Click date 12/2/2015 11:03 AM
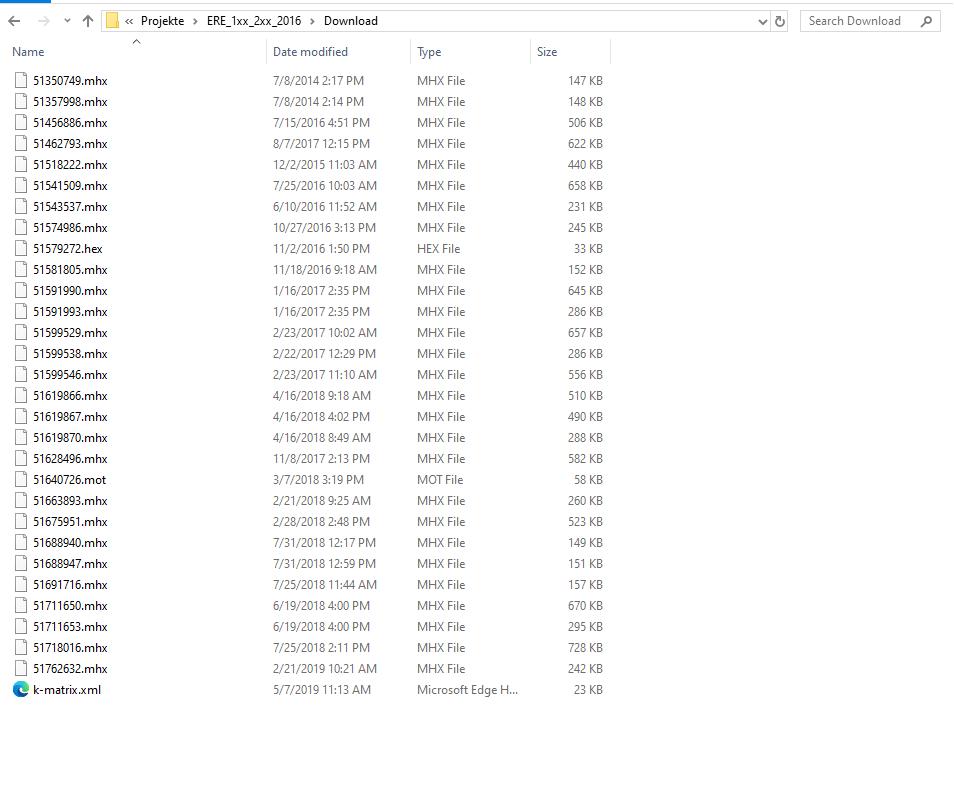This screenshot has width=954, height=792. tap(325, 165)
